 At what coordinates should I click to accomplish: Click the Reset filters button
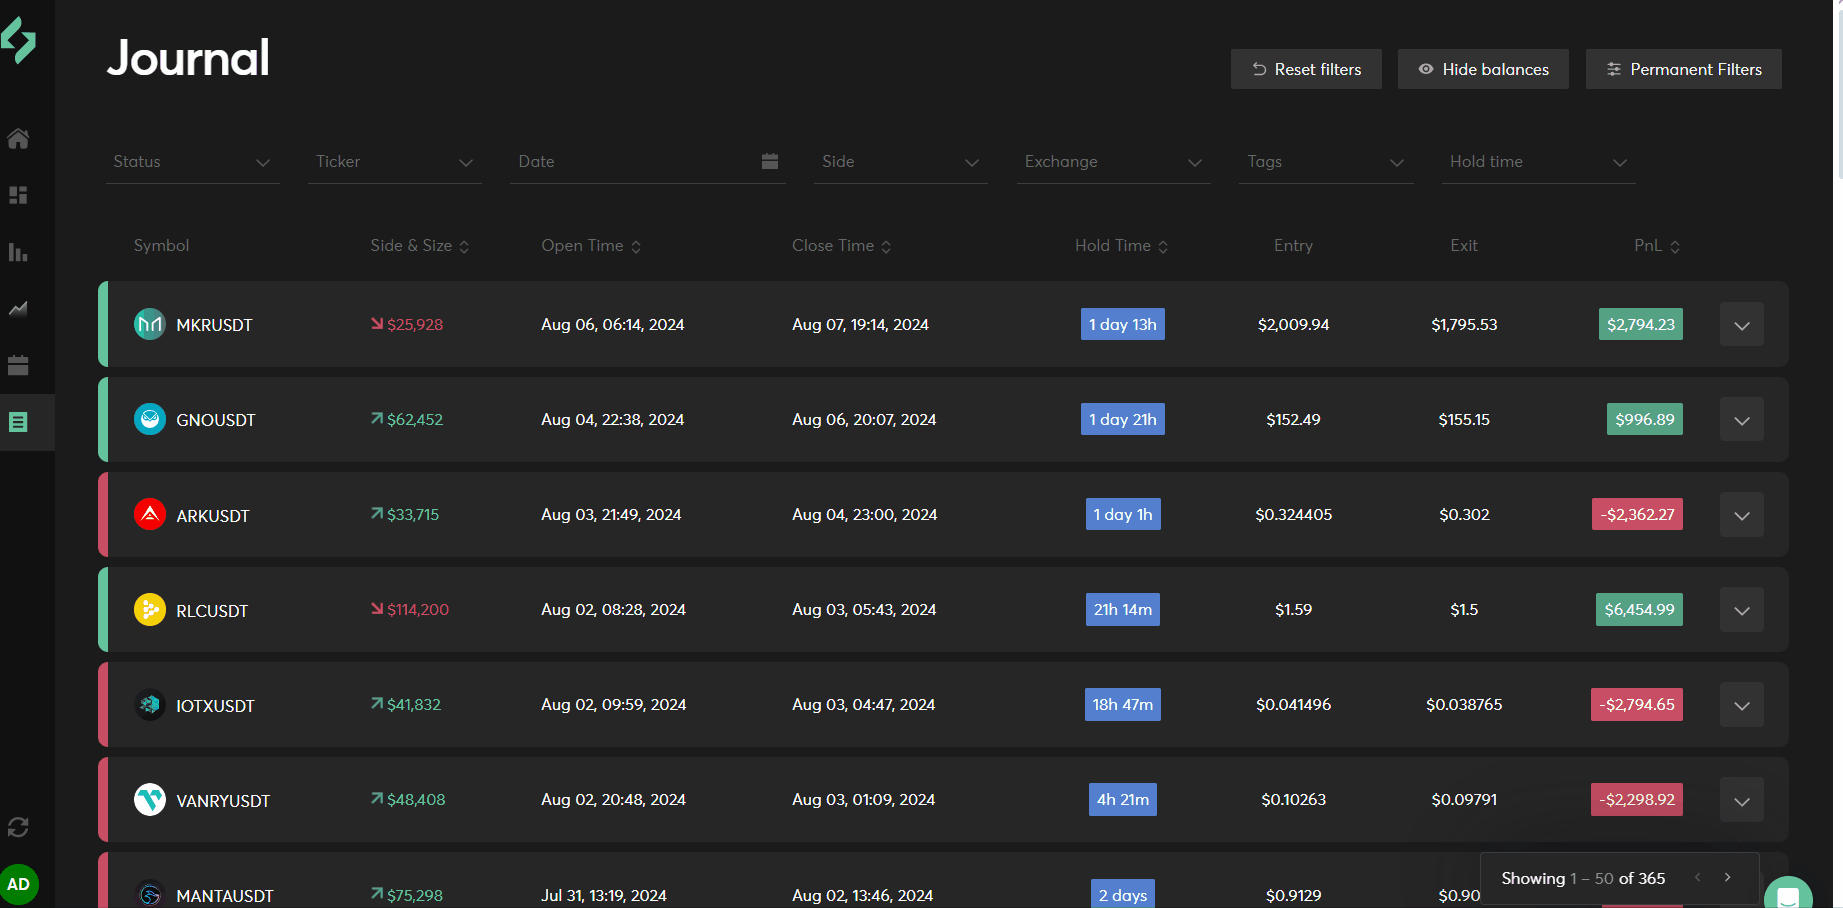click(x=1306, y=69)
